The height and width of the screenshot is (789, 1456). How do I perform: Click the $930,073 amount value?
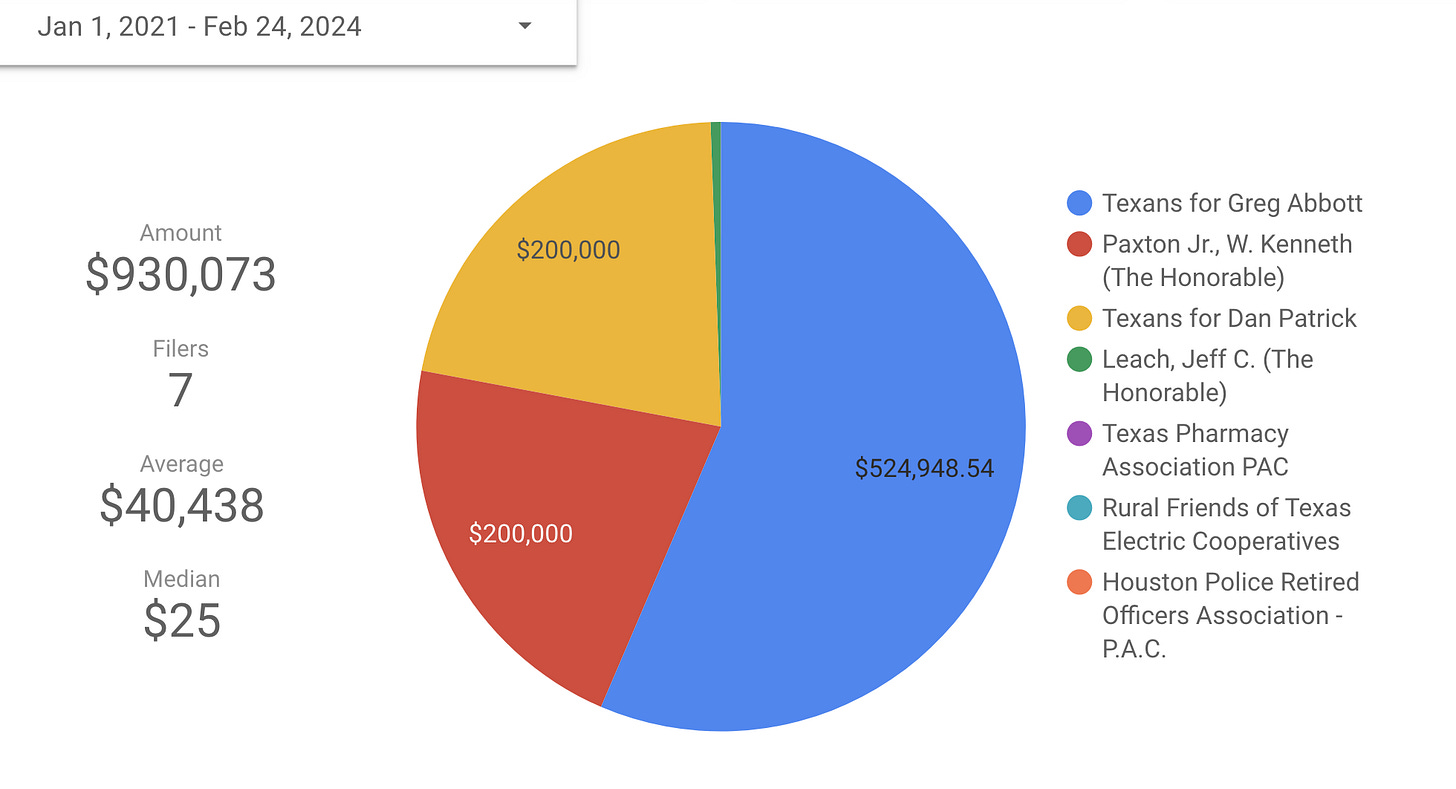pos(181,274)
